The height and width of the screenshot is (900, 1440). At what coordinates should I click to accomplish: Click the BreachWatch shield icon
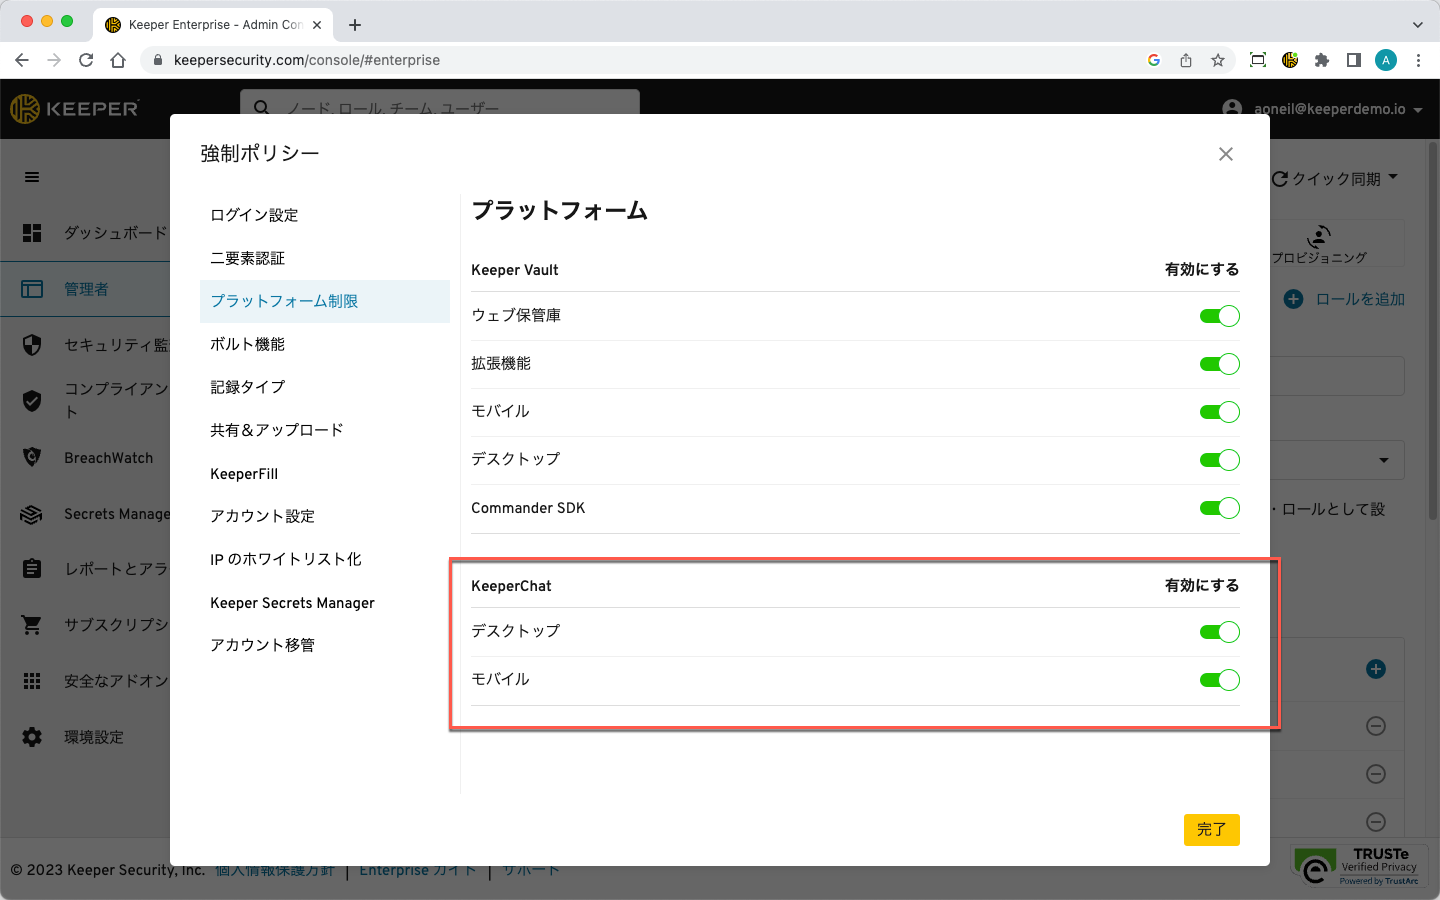tap(32, 457)
